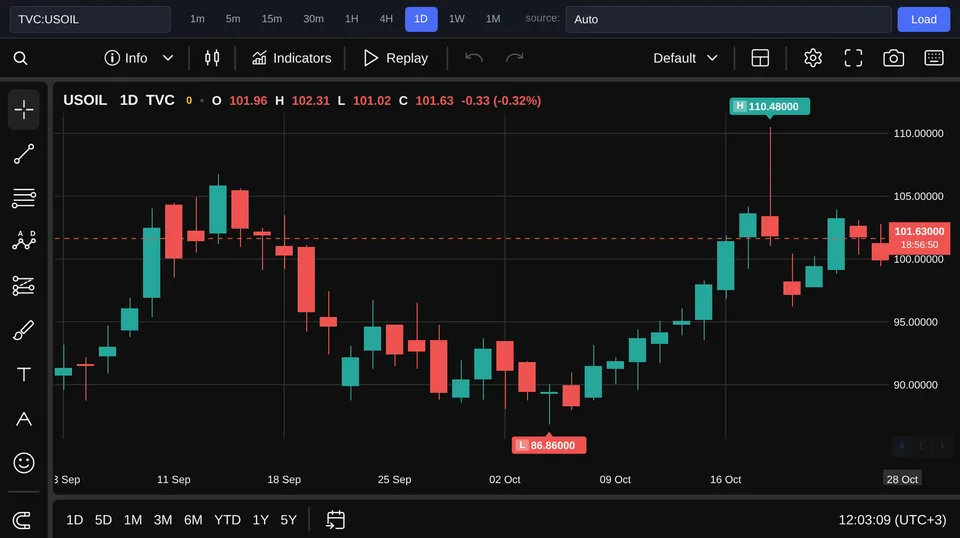Click the TVC:USOIL symbol field
This screenshot has height=538, width=960.
90,19
